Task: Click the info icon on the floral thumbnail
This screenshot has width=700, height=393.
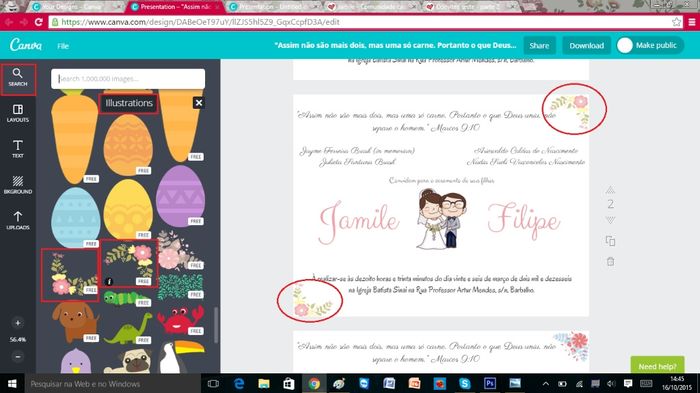Action: tap(109, 281)
